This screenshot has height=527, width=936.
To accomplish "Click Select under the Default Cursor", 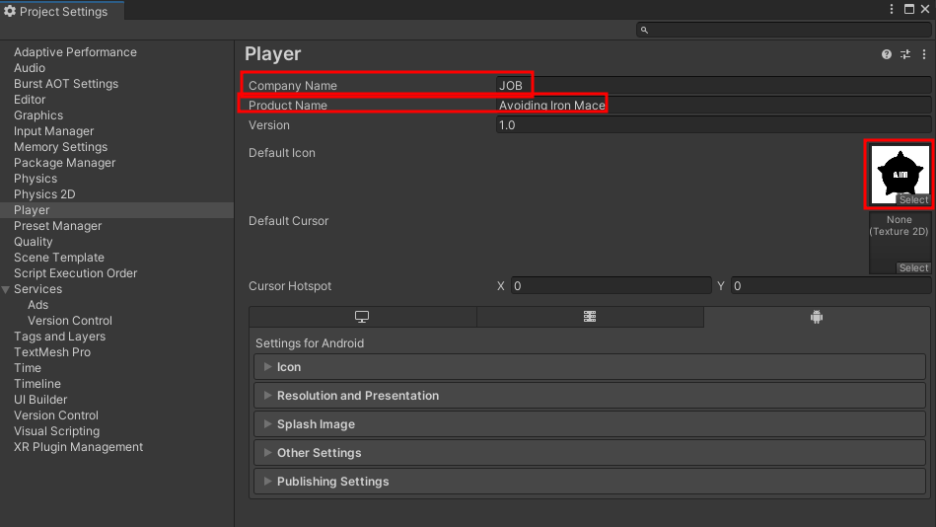I will coord(913,268).
